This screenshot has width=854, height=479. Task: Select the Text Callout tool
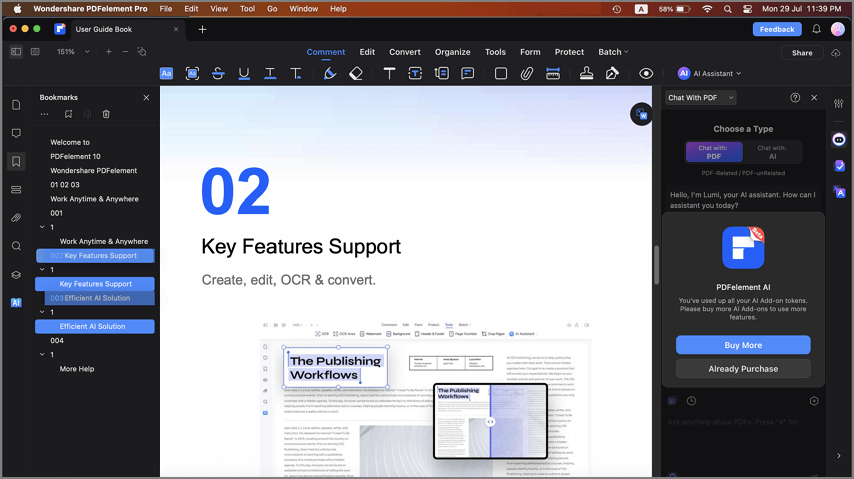[x=442, y=74]
